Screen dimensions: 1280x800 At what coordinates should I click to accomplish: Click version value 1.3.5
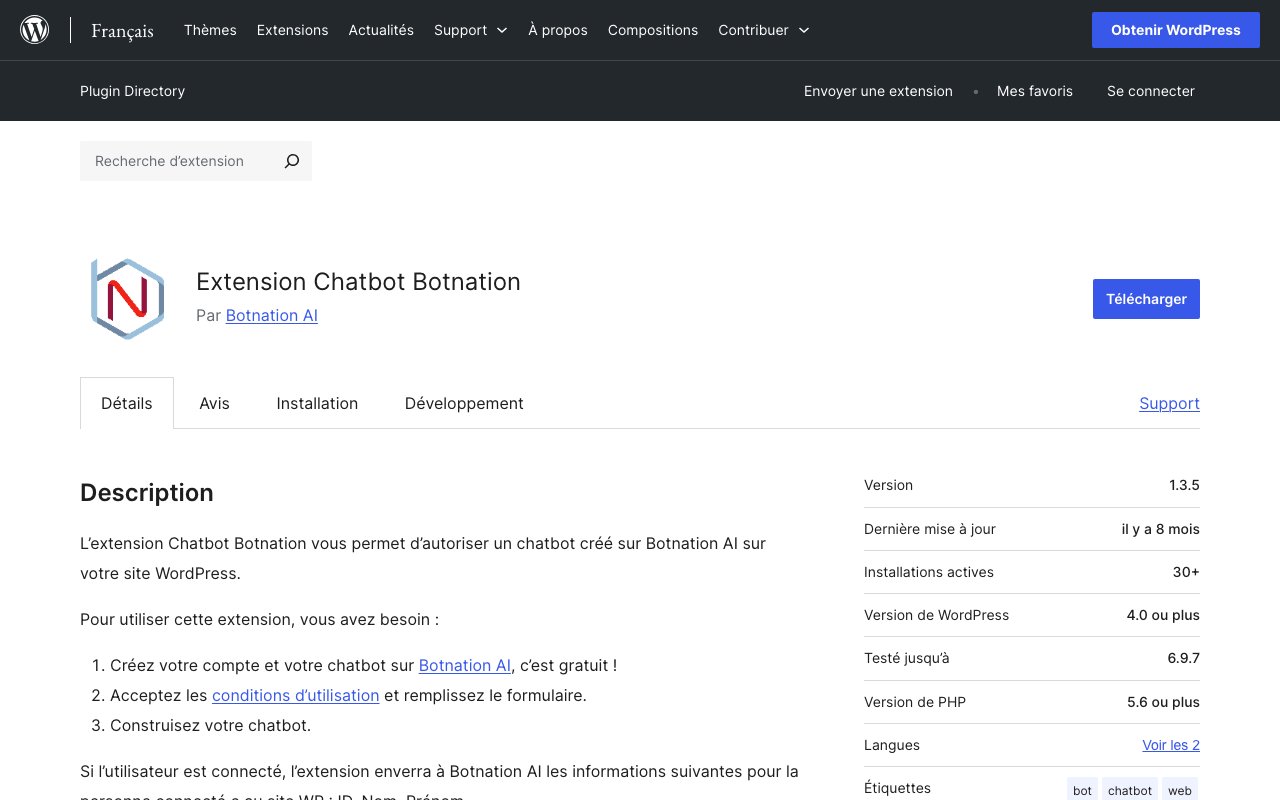[1184, 485]
